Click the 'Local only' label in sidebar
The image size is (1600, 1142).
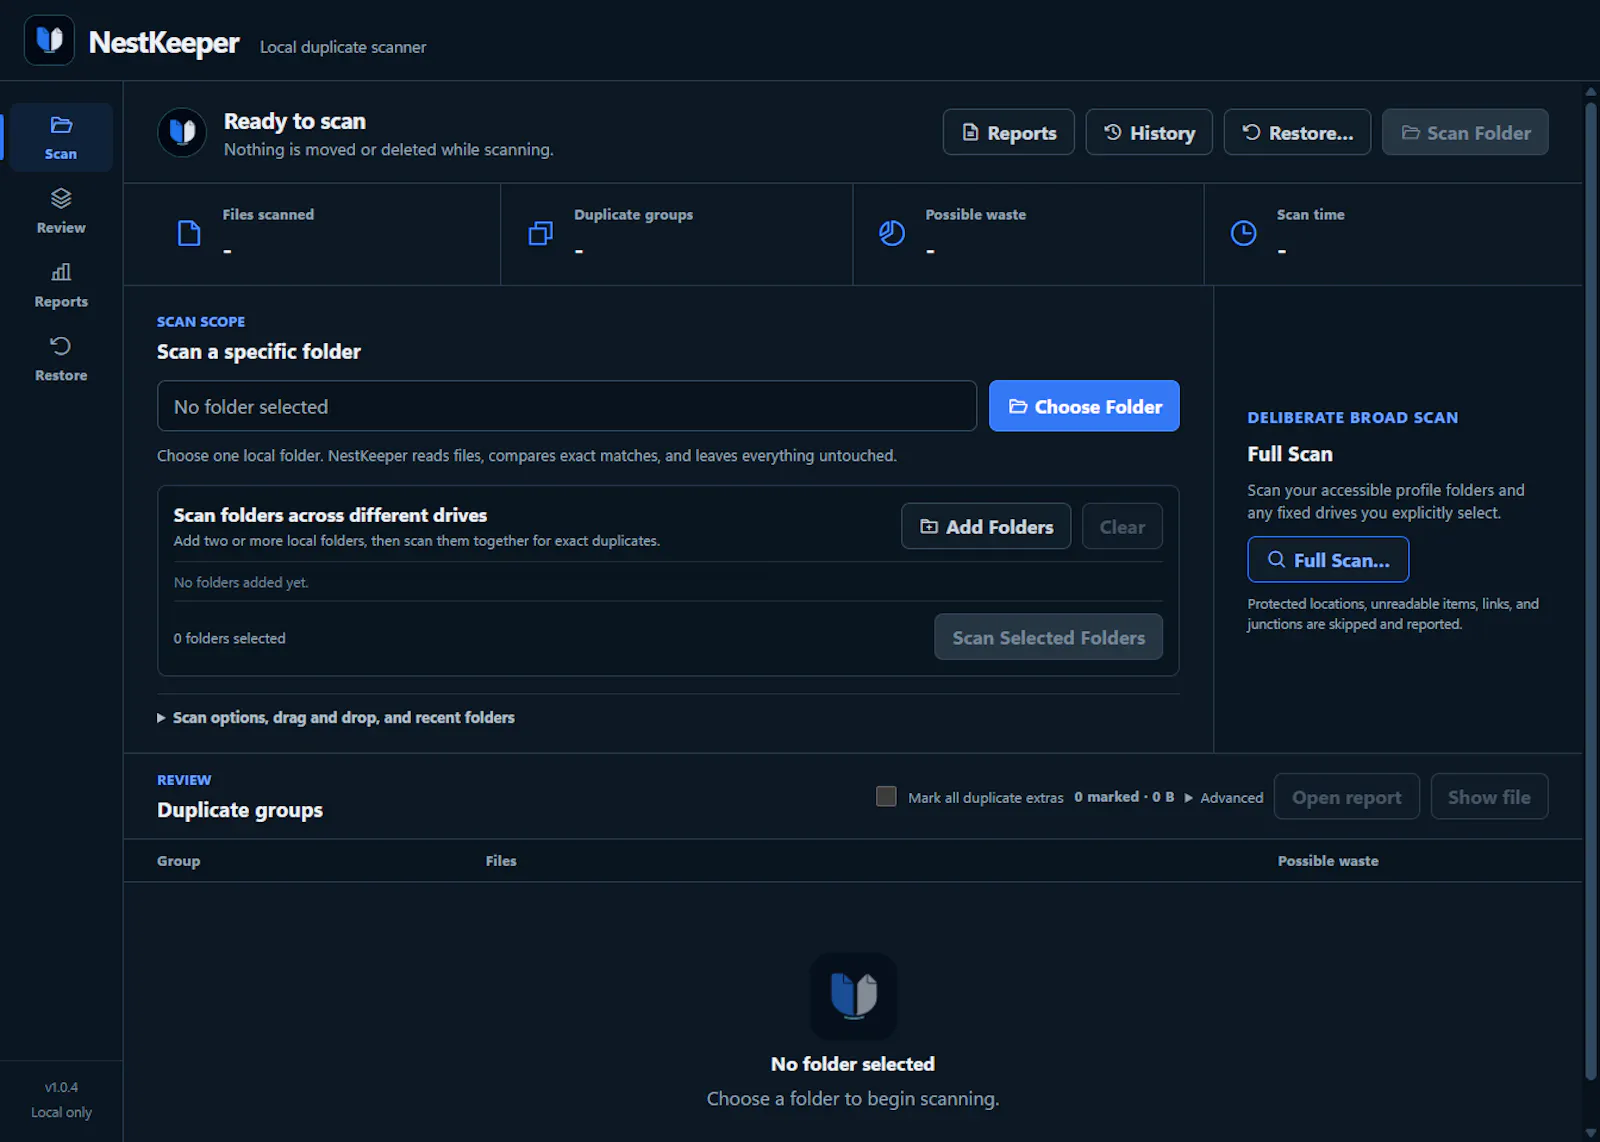(61, 1112)
